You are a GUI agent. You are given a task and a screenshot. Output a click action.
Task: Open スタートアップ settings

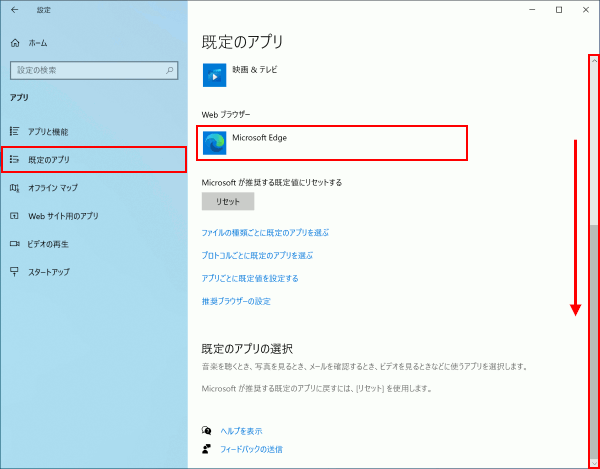click(x=94, y=272)
